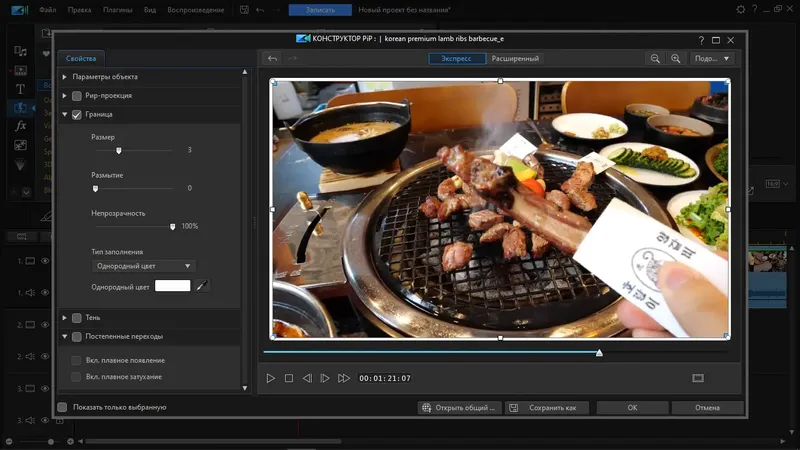Image resolution: width=800 pixels, height=450 pixels.
Task: Switch to Расширенный mode
Action: pyautogui.click(x=515, y=59)
